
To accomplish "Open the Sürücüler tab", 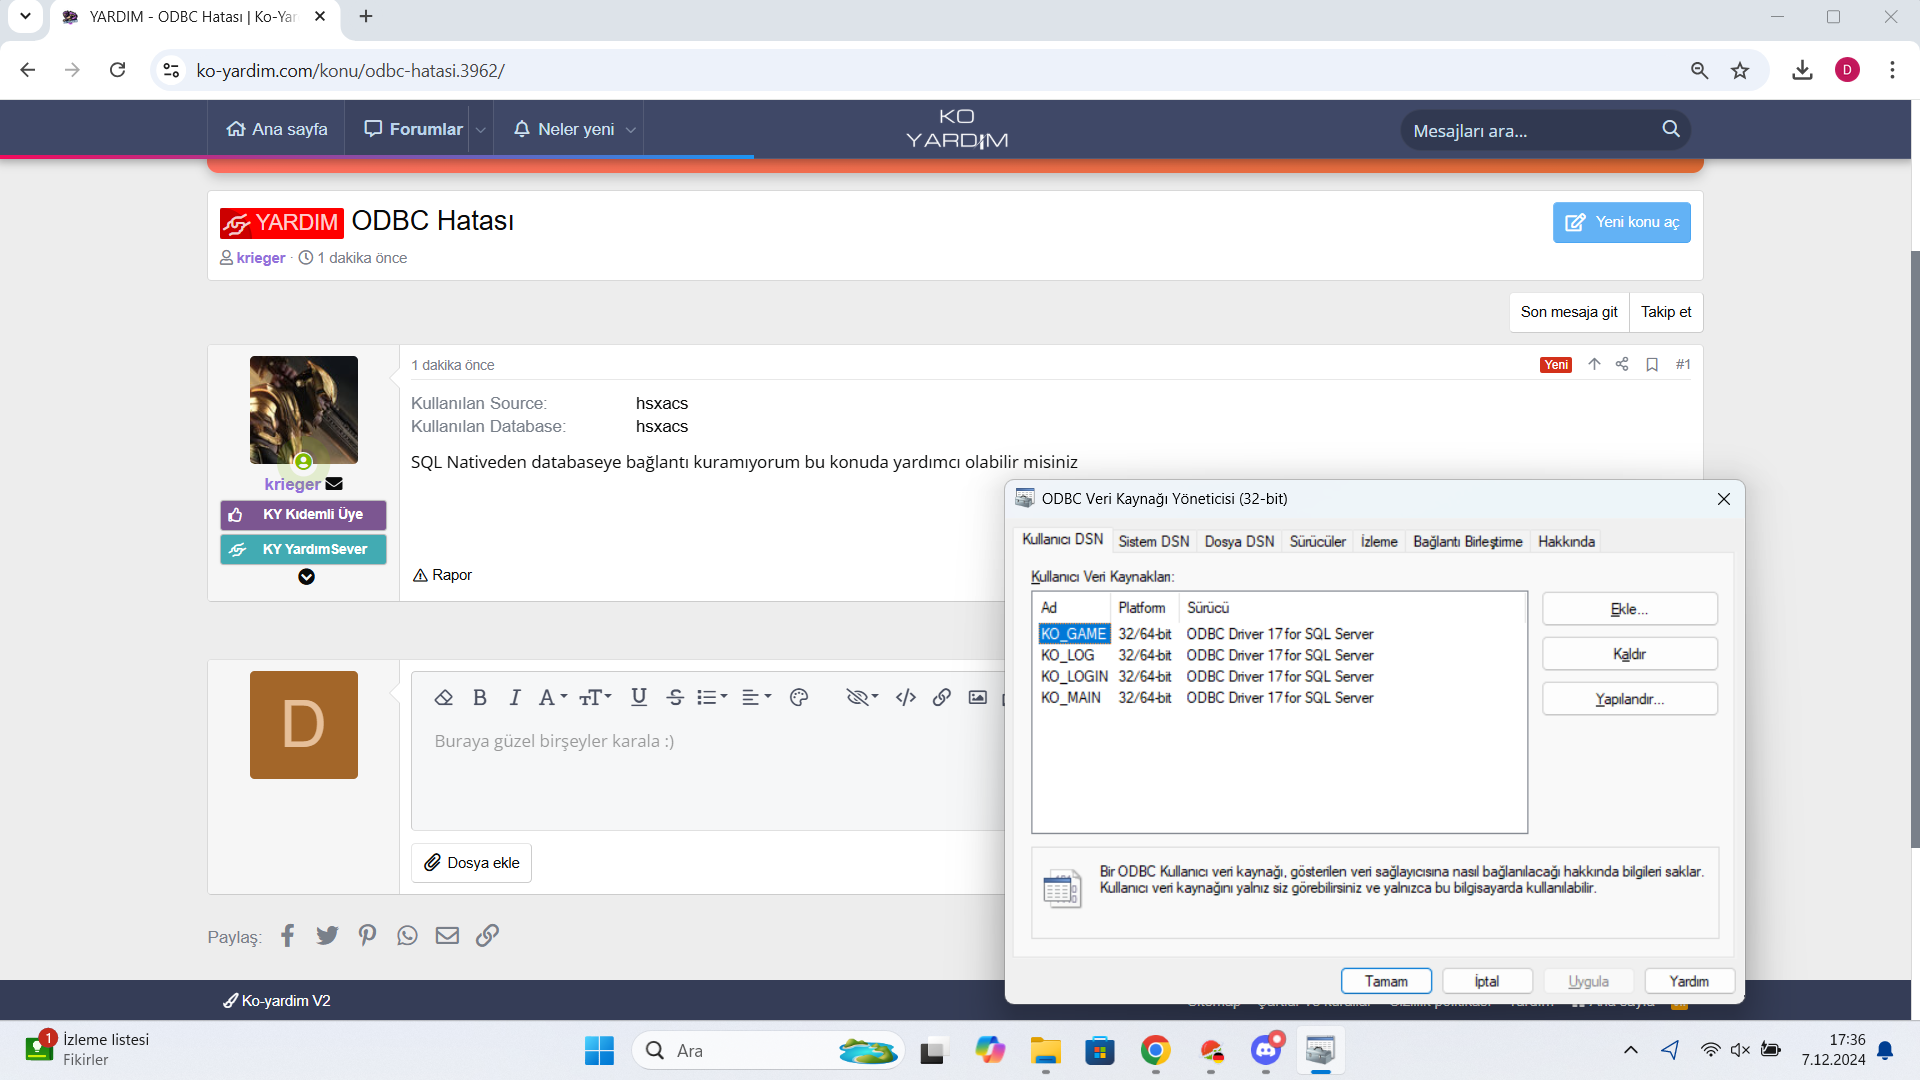I will pyautogui.click(x=1317, y=542).
